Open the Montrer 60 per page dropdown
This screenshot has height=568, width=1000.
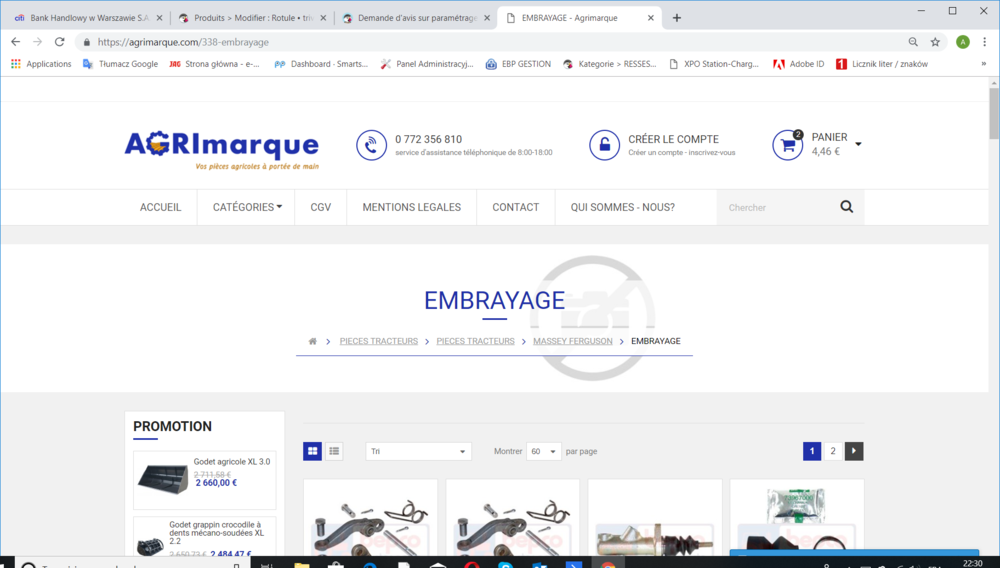(543, 451)
